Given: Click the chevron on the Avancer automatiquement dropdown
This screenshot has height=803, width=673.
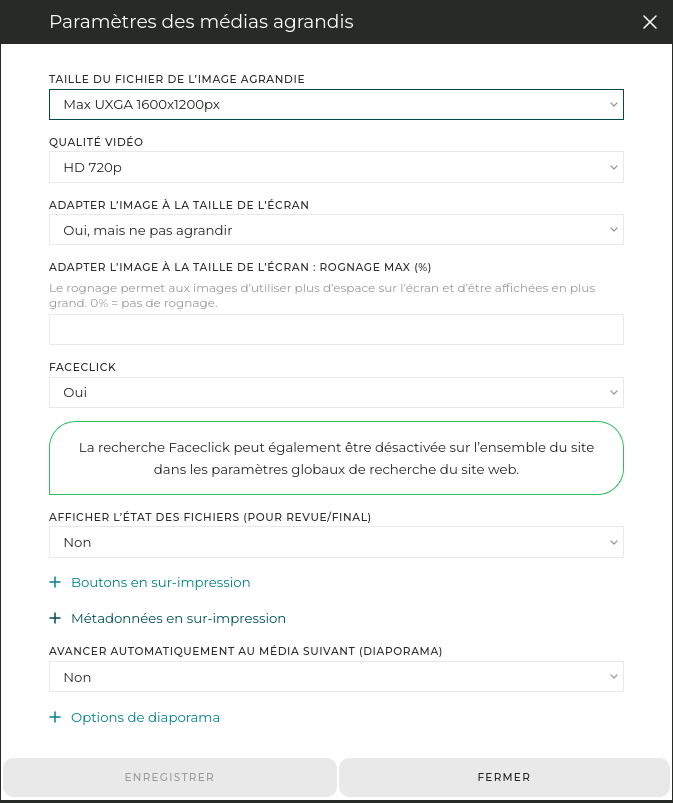Looking at the screenshot, I should coord(612,676).
